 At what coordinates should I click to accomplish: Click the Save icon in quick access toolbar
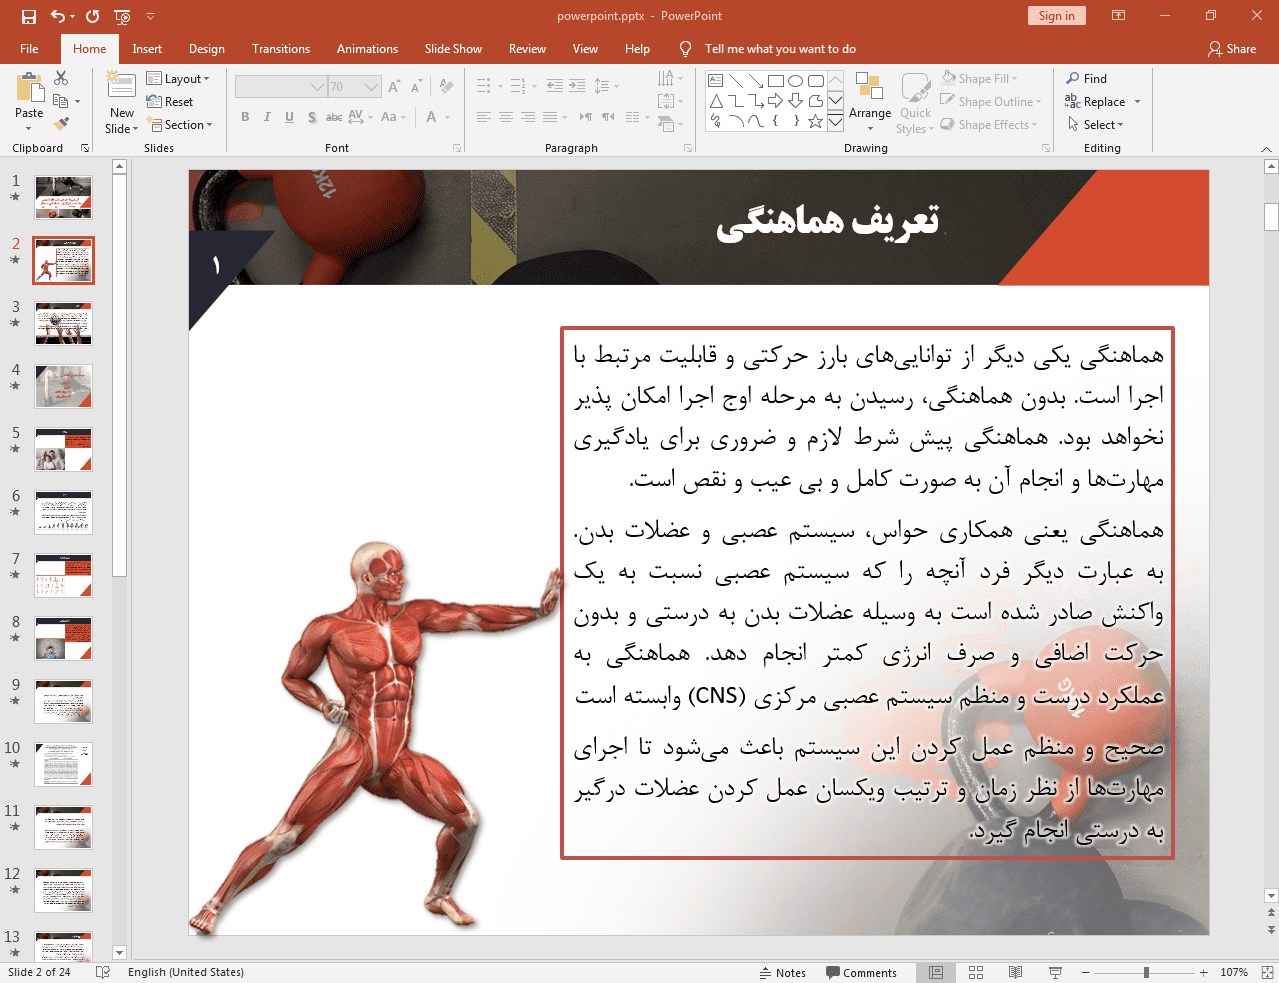tap(29, 16)
